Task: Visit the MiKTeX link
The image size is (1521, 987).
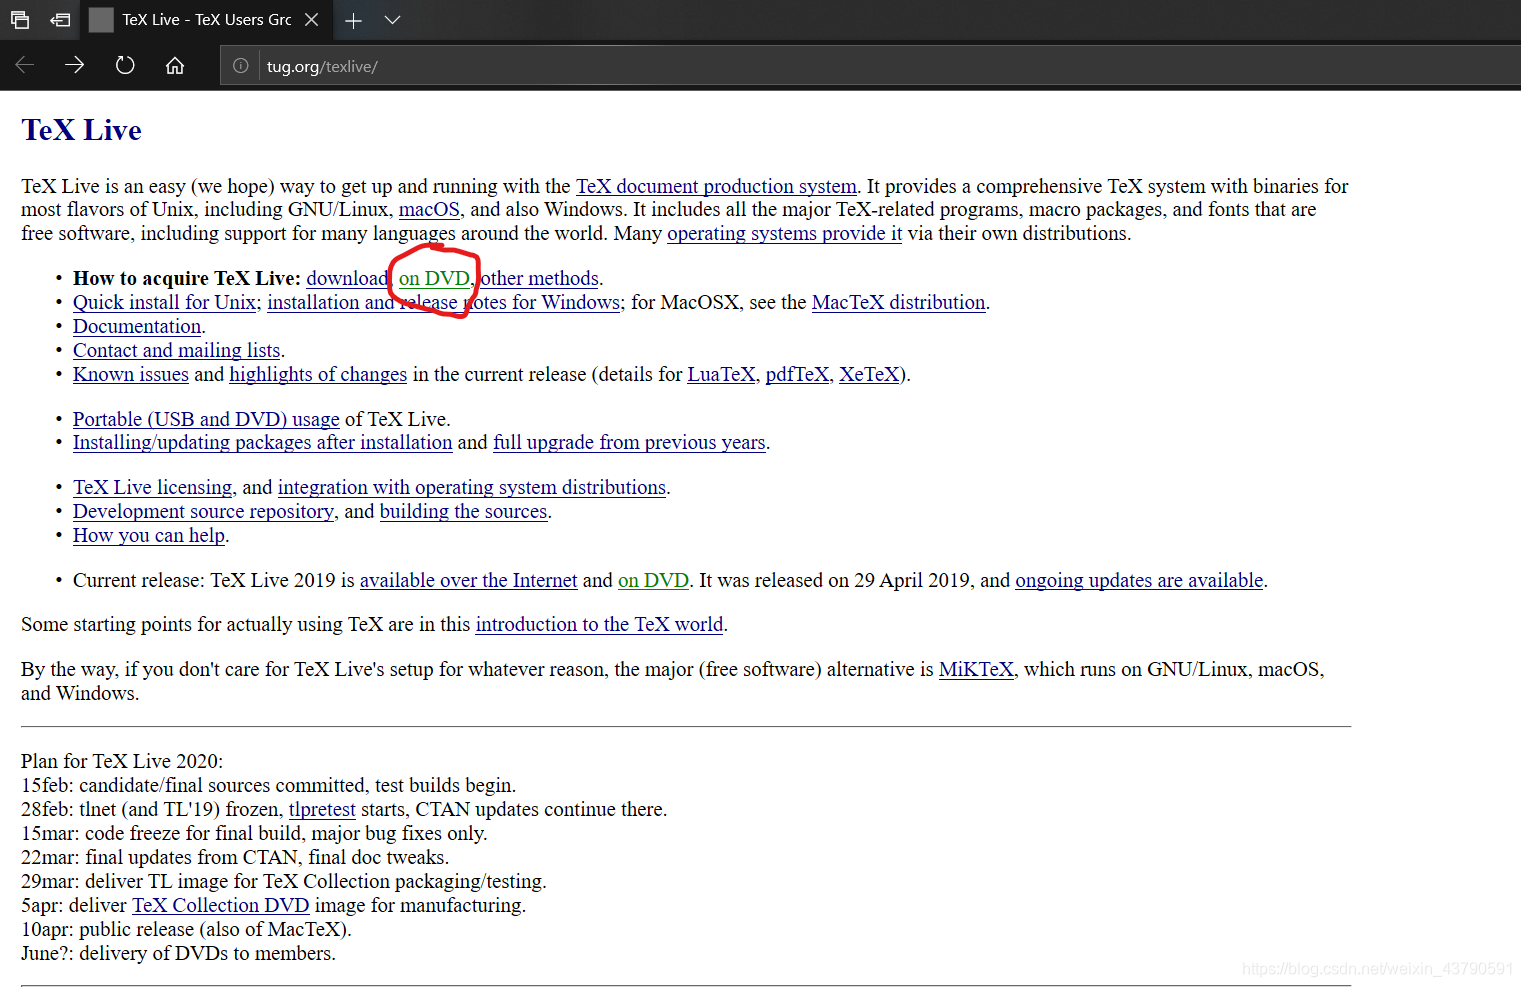Action: [x=976, y=670]
